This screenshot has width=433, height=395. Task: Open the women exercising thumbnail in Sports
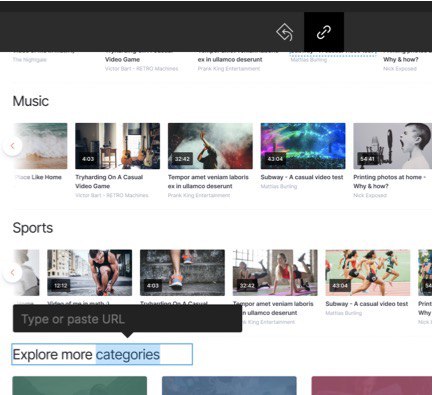pyautogui.click(x=275, y=273)
